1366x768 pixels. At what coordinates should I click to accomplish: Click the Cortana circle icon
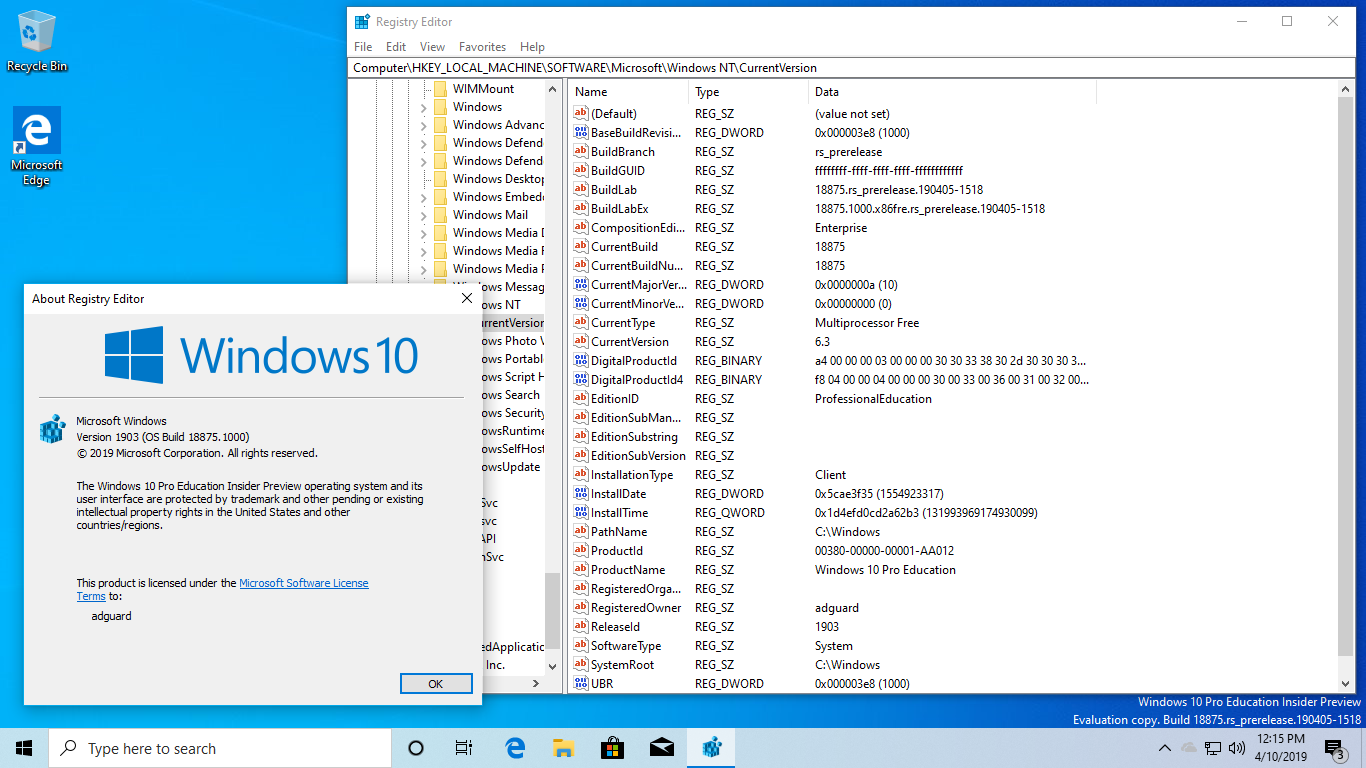(416, 748)
